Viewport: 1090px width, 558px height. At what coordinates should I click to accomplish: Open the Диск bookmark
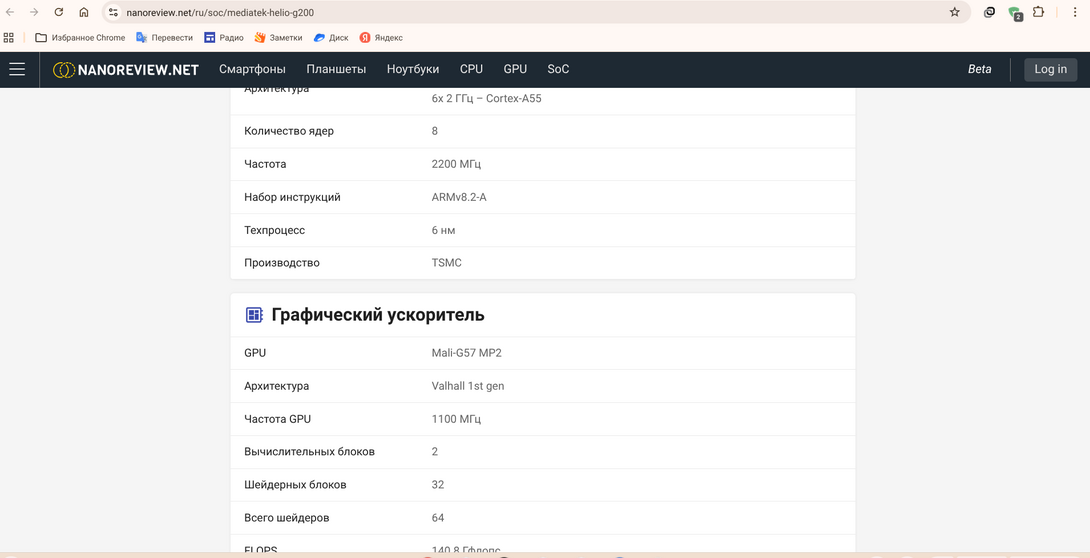(x=331, y=38)
